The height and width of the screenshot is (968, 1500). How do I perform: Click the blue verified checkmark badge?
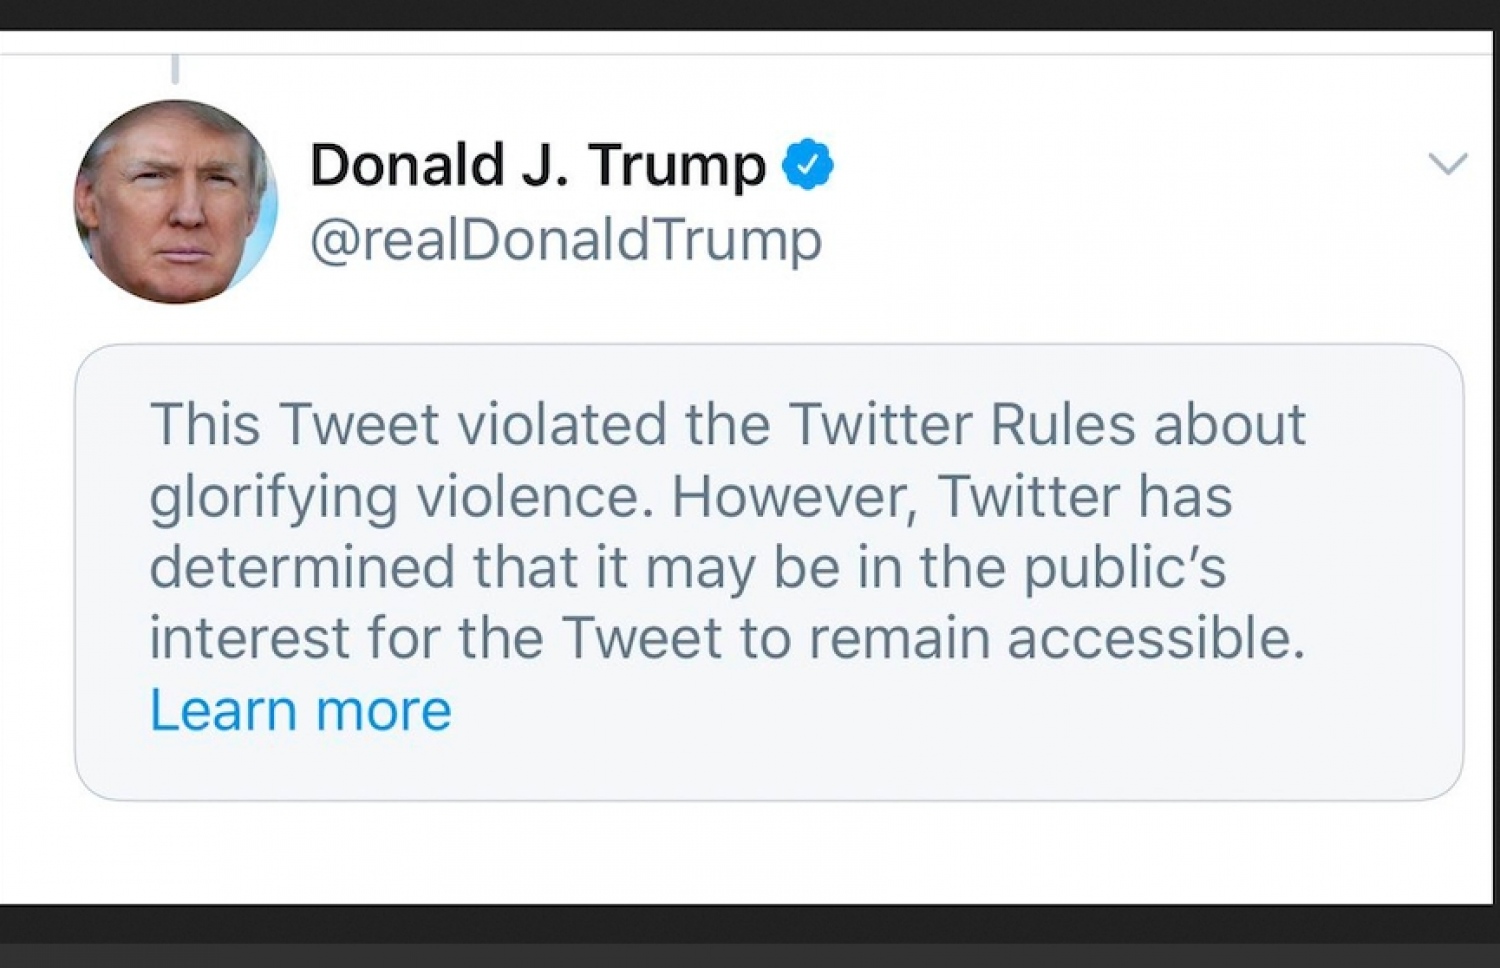807,166
